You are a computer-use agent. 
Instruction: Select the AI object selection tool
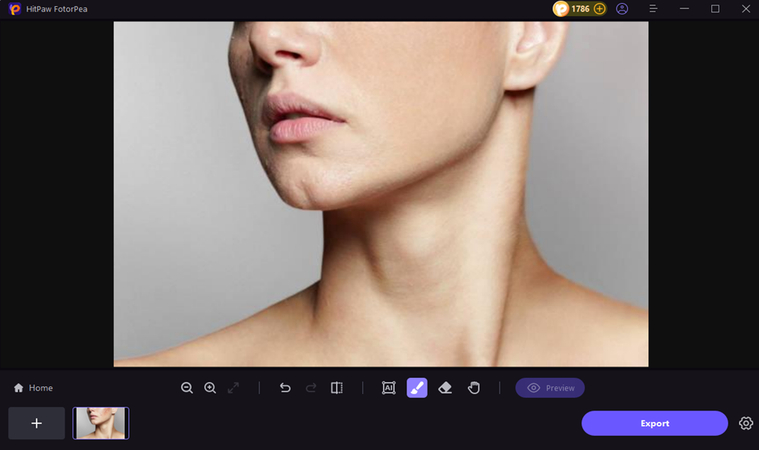(389, 388)
